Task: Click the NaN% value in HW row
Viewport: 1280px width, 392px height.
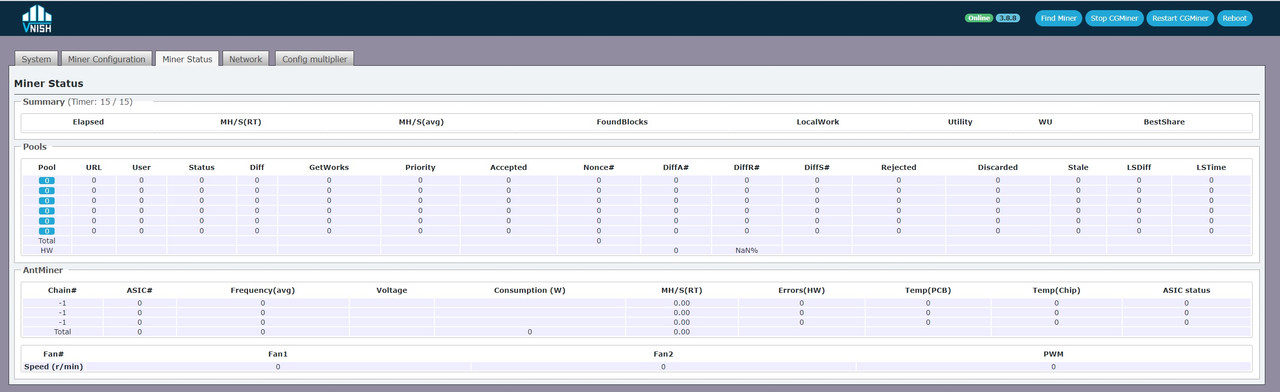Action: point(746,250)
